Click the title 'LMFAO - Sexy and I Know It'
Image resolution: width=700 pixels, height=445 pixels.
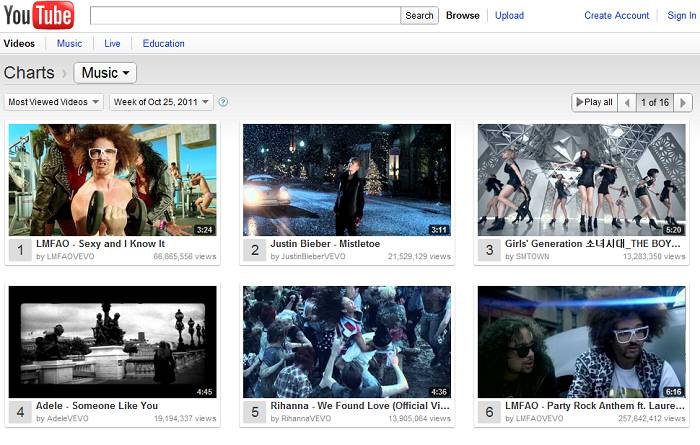pos(100,244)
